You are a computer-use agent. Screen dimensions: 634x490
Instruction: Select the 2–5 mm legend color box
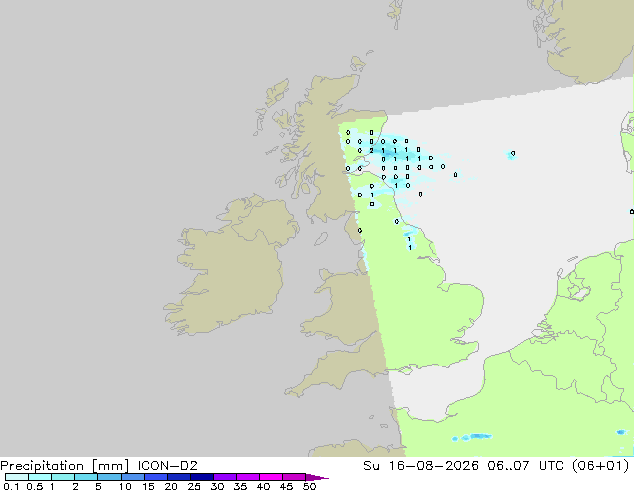coord(86,477)
